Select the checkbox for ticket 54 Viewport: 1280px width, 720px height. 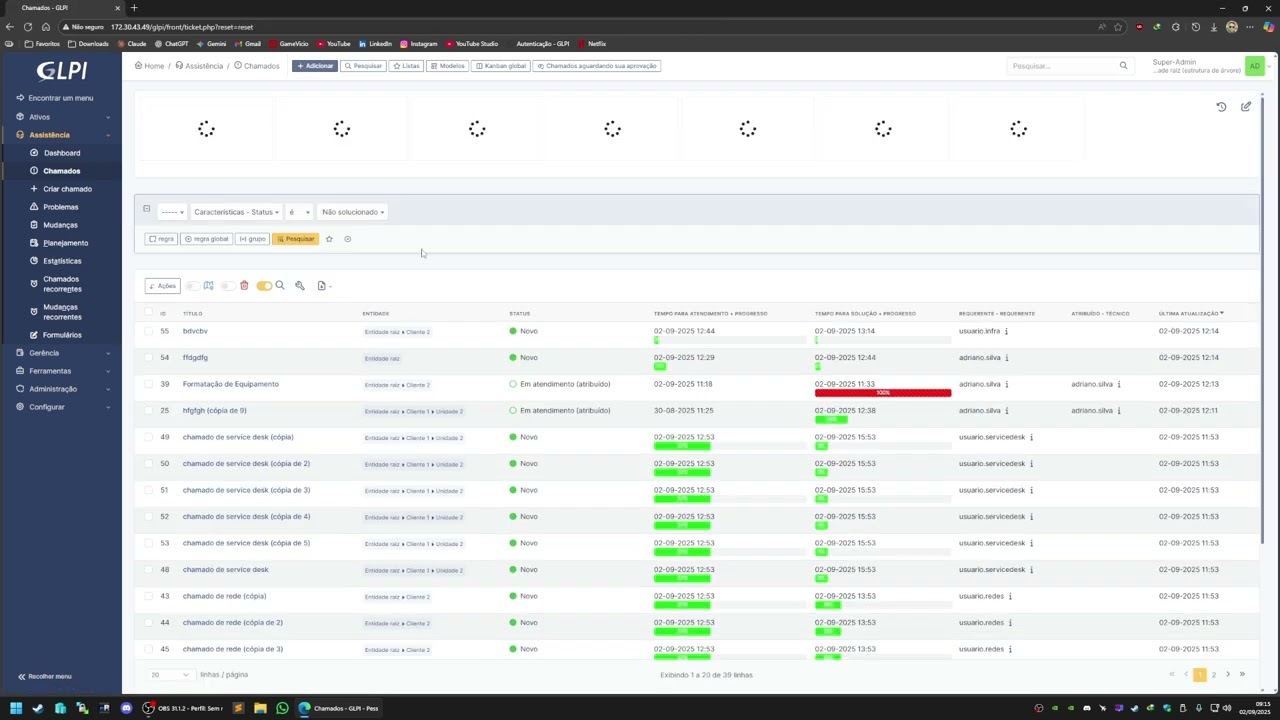pos(149,357)
